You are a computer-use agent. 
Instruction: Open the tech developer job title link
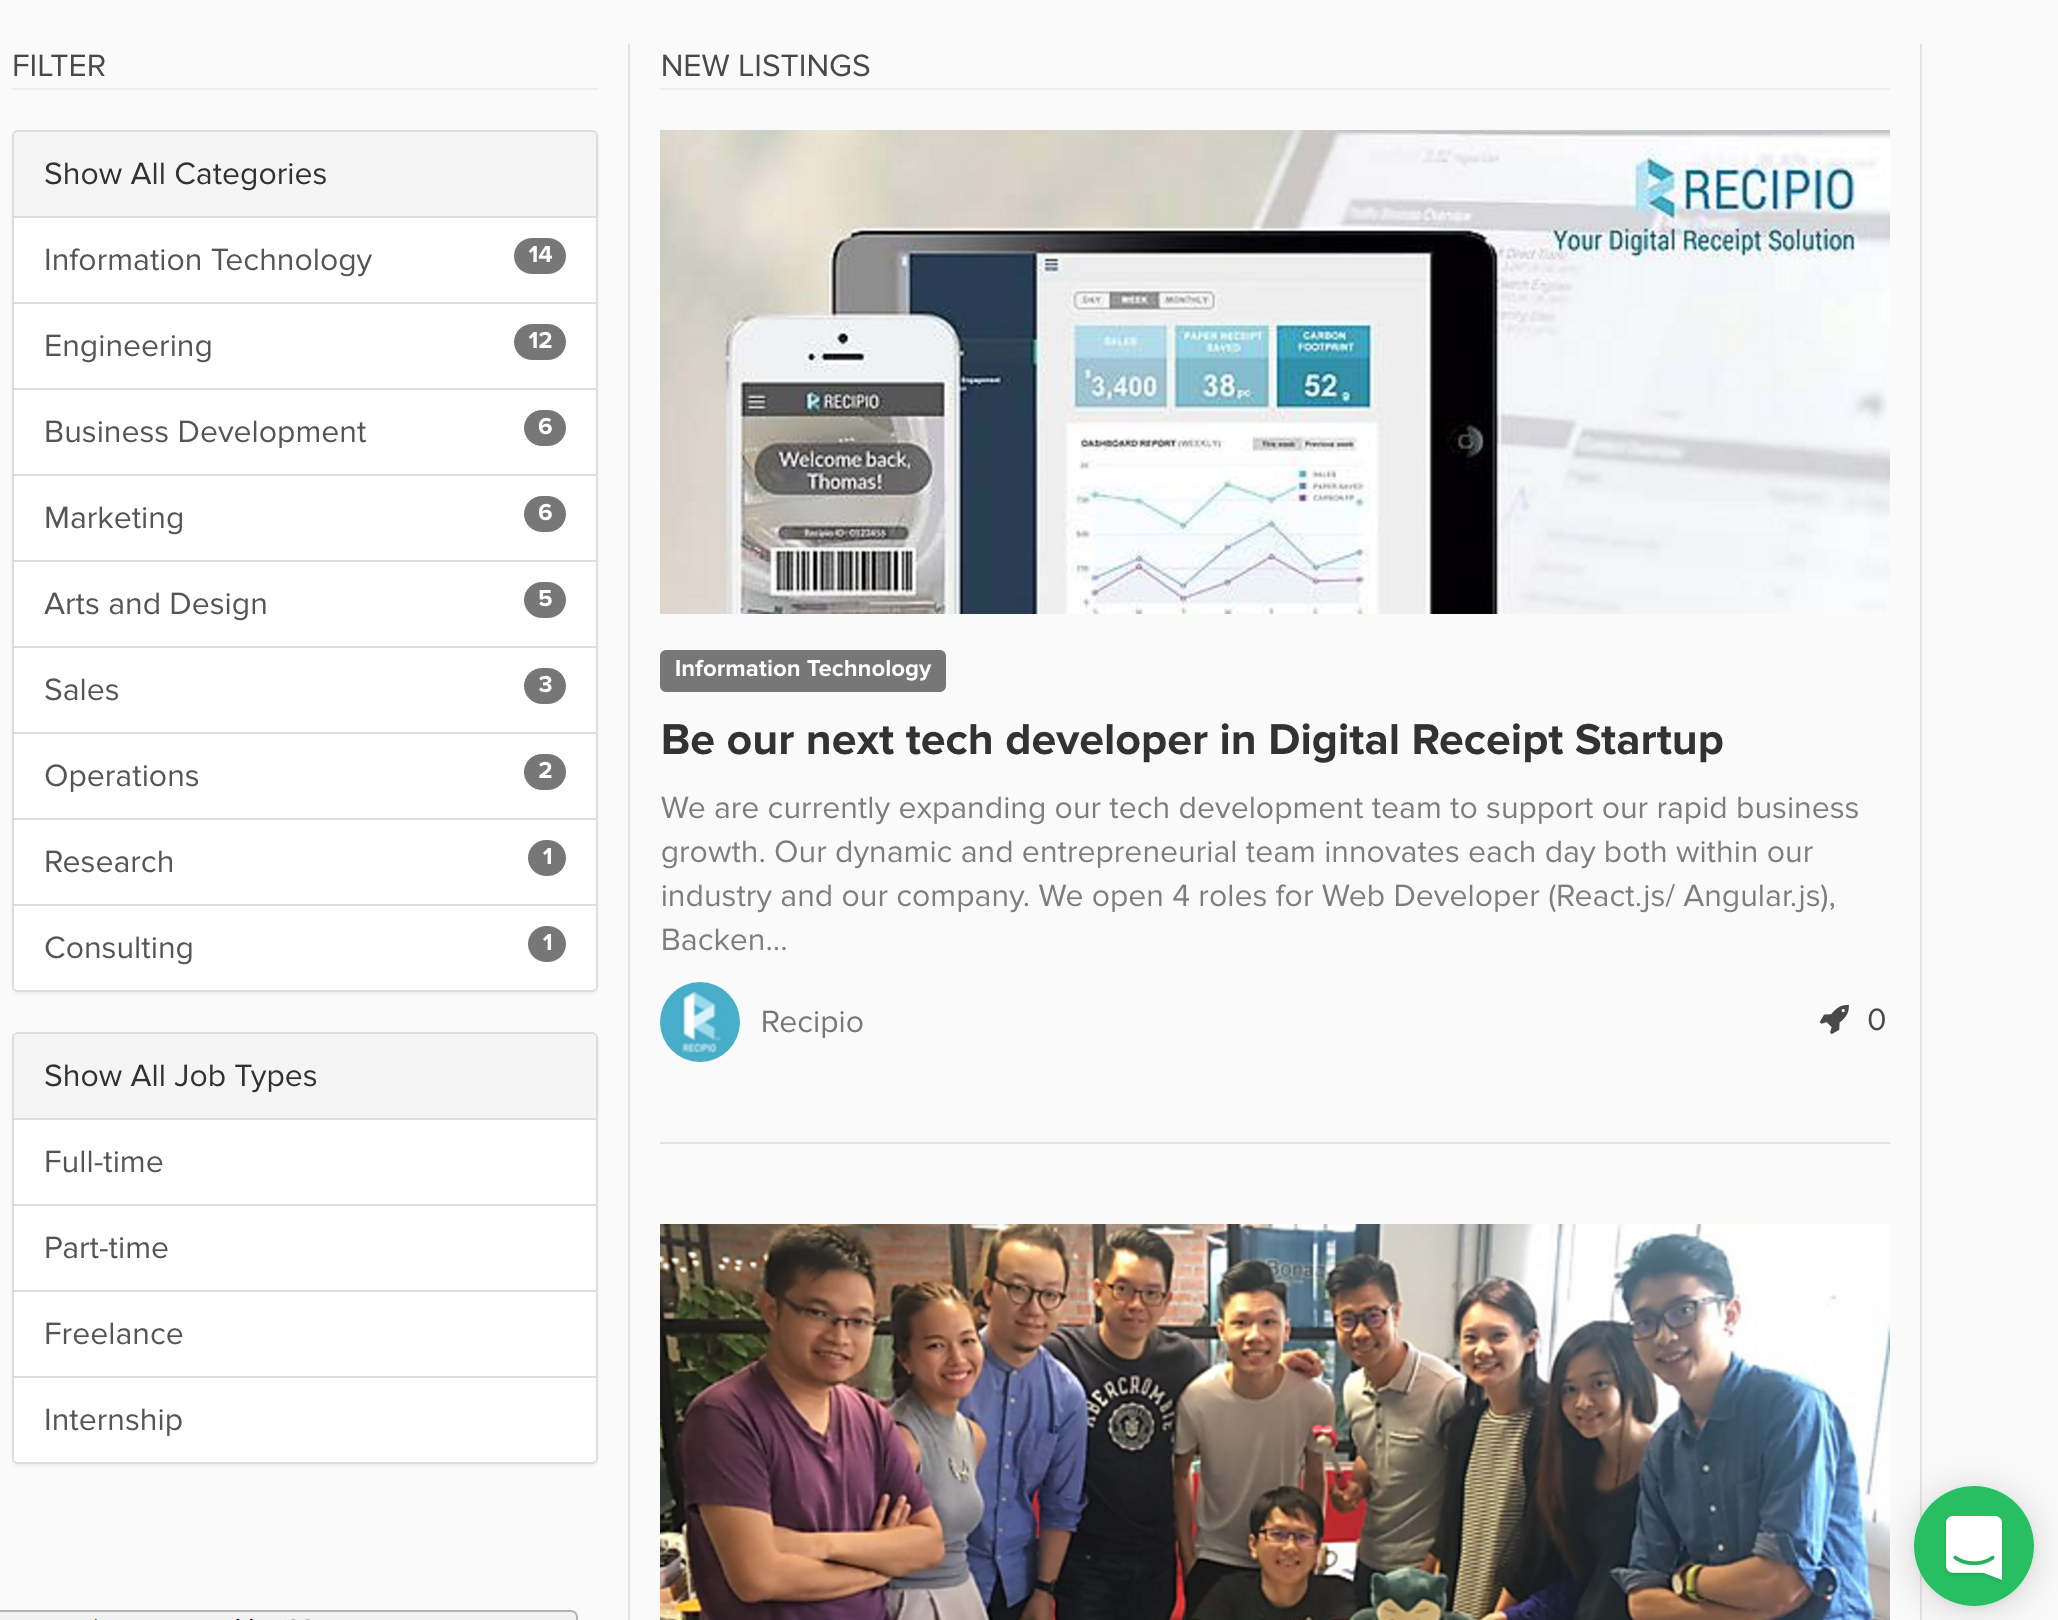pos(1191,740)
